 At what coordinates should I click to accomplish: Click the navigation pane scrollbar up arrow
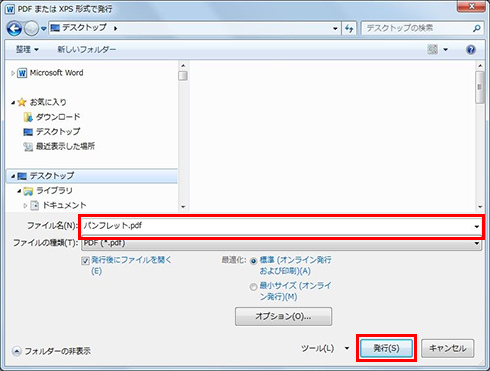(x=183, y=66)
